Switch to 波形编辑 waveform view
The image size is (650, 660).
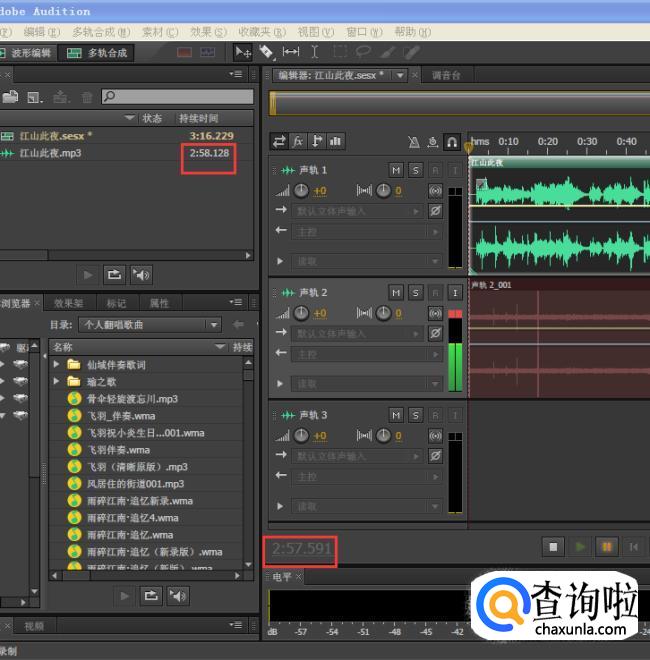point(26,53)
